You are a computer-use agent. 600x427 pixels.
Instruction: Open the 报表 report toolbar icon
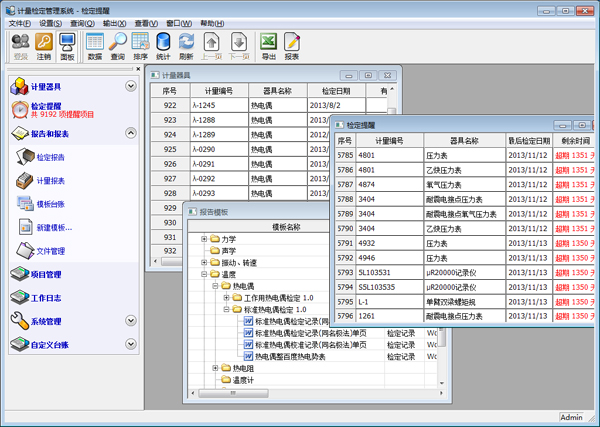click(x=292, y=42)
